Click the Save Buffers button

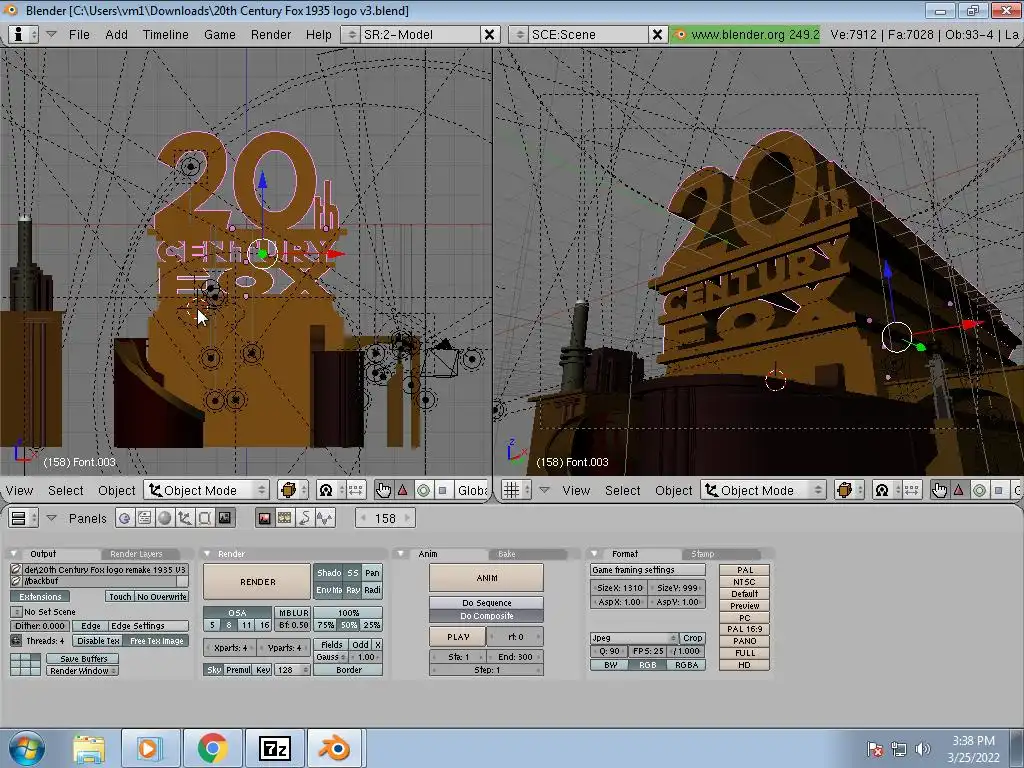click(x=83, y=659)
